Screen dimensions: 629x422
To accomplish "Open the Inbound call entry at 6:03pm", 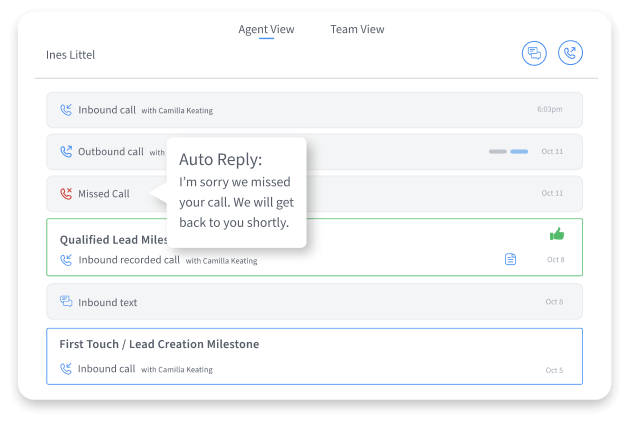I will 314,110.
